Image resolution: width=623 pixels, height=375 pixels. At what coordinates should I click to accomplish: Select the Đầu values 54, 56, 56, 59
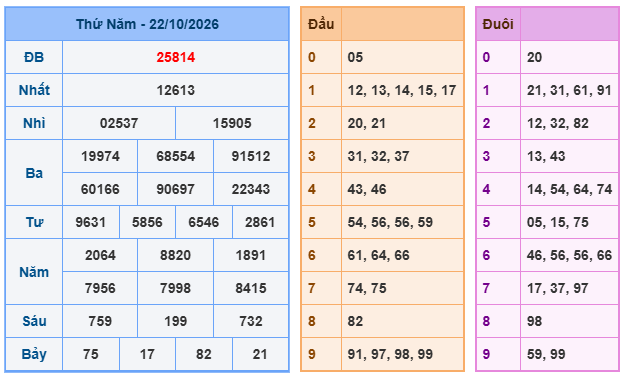point(390,222)
